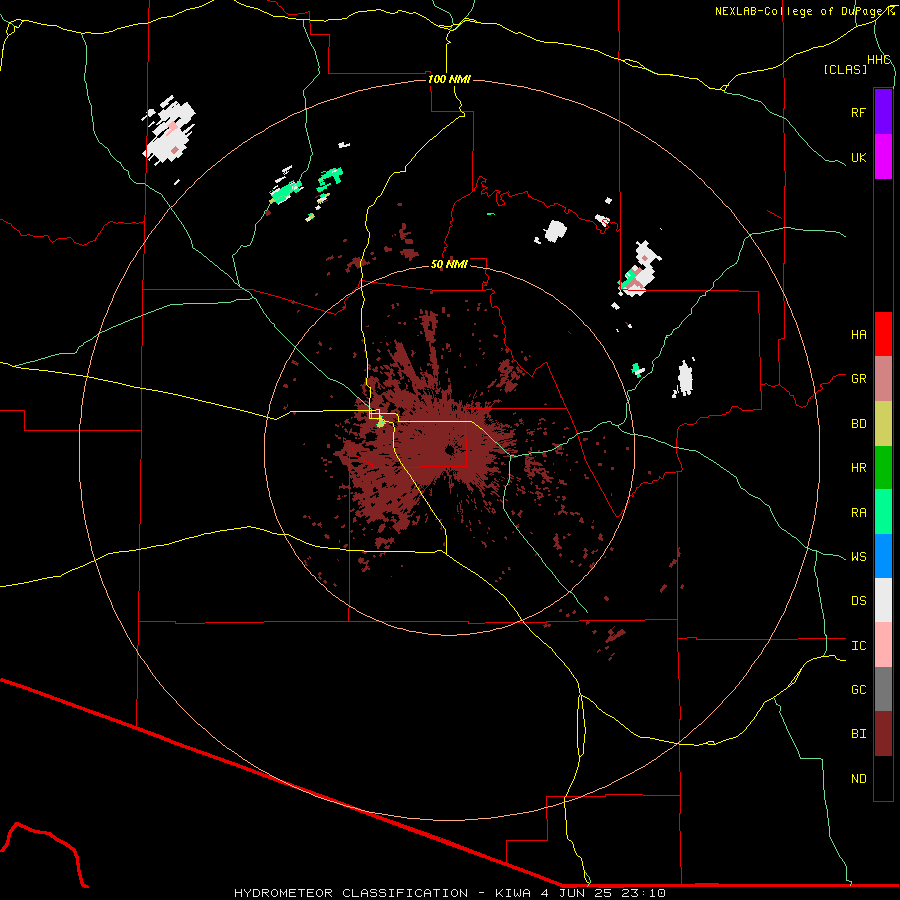Click the WS blue legend swatch
Screen dimensions: 900x900
click(x=883, y=556)
